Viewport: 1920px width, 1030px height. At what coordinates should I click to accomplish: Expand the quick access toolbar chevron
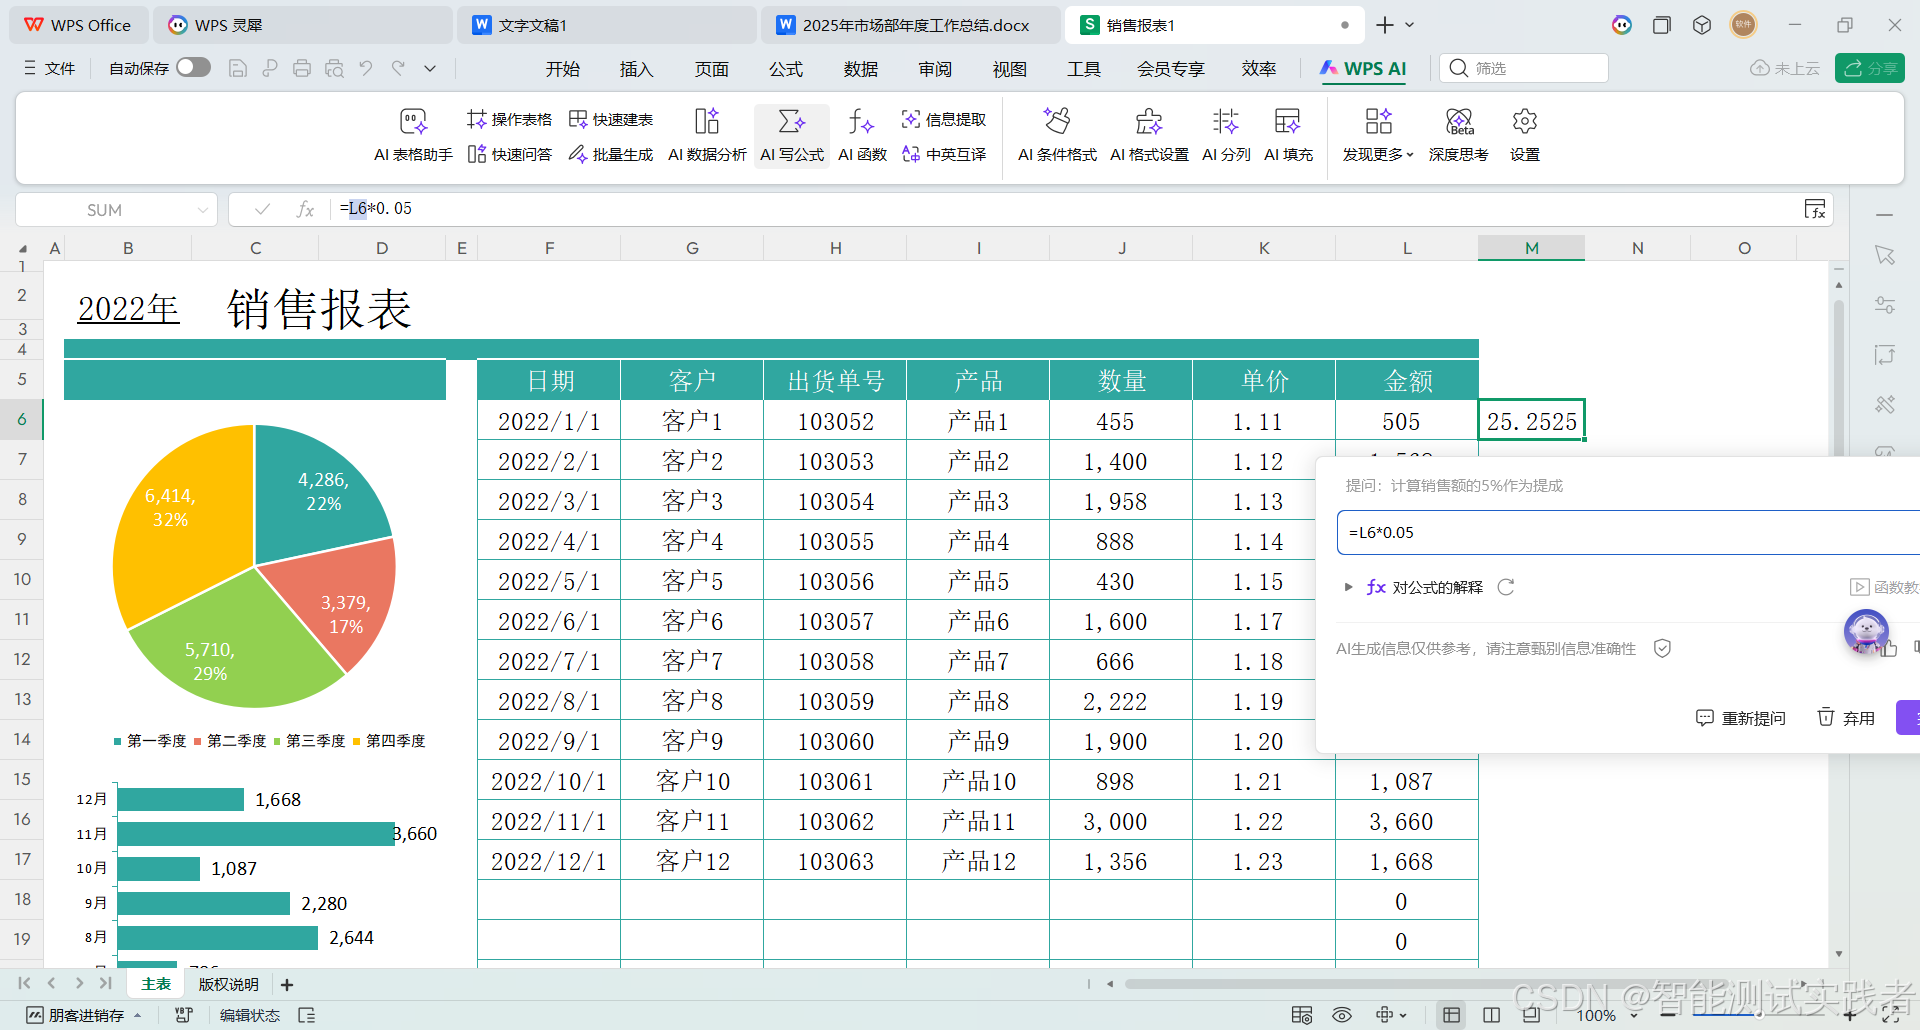pyautogui.click(x=430, y=68)
